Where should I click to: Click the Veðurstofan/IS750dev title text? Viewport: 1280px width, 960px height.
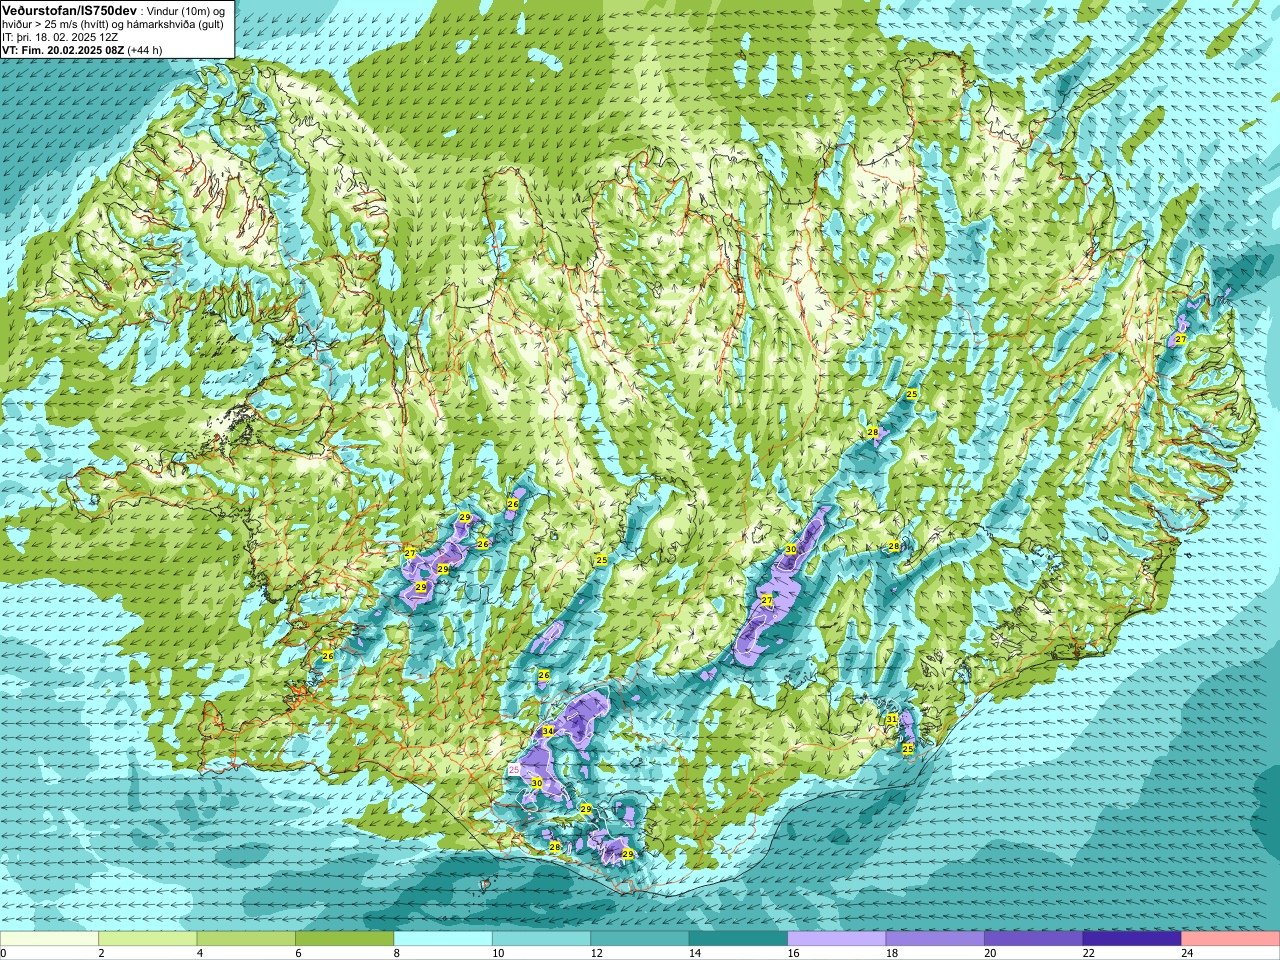point(69,9)
